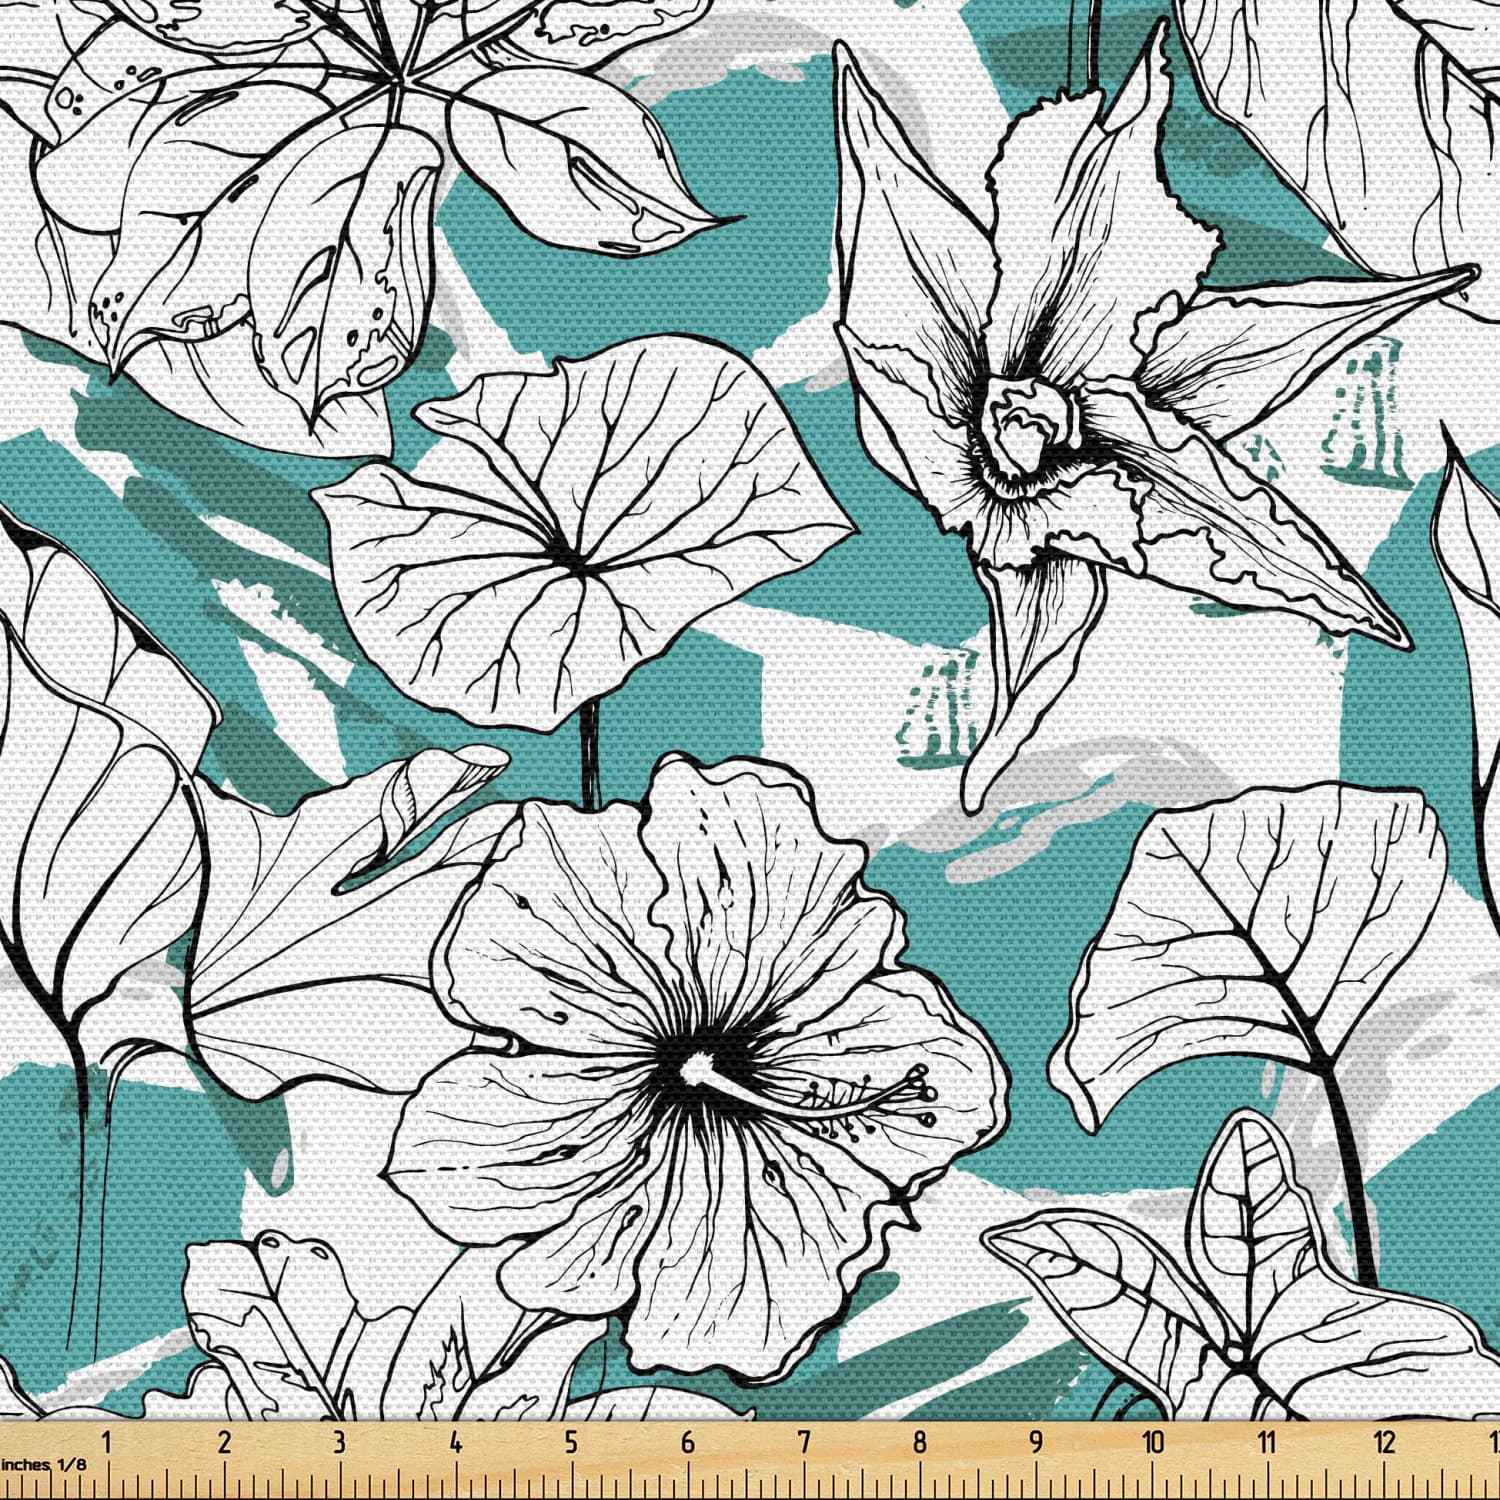This screenshot has height=1500, width=1500.
Task: Click the number 1 on the ruler
Action: pyautogui.click(x=107, y=1442)
